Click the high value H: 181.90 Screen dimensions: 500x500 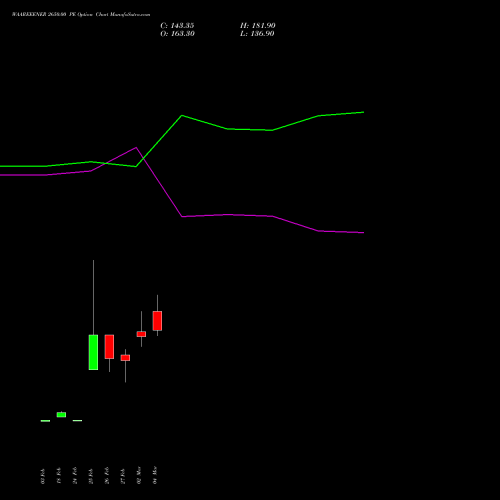click(258, 26)
